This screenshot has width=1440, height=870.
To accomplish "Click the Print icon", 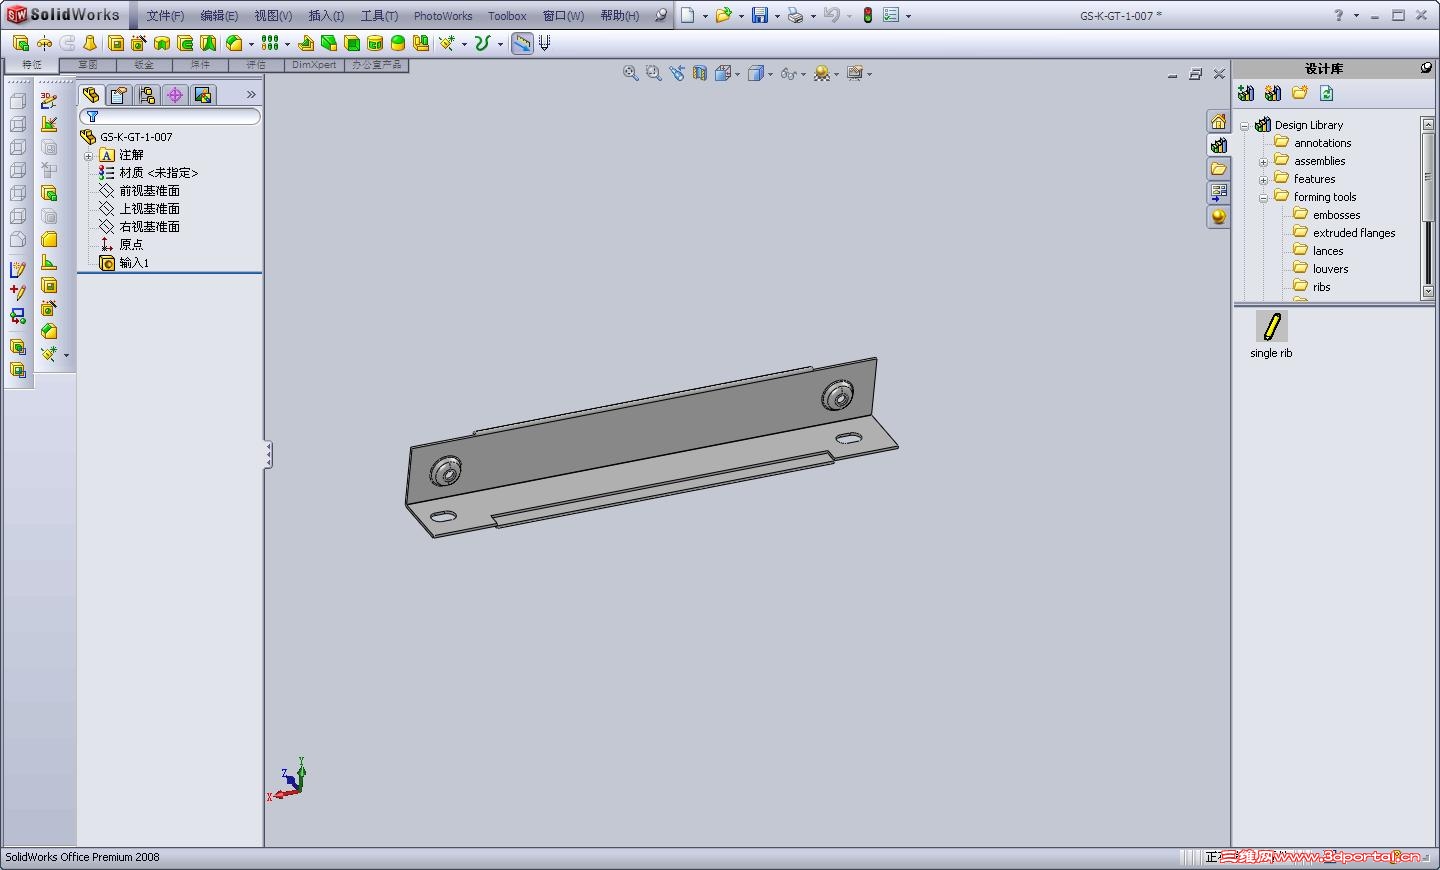I will (796, 15).
